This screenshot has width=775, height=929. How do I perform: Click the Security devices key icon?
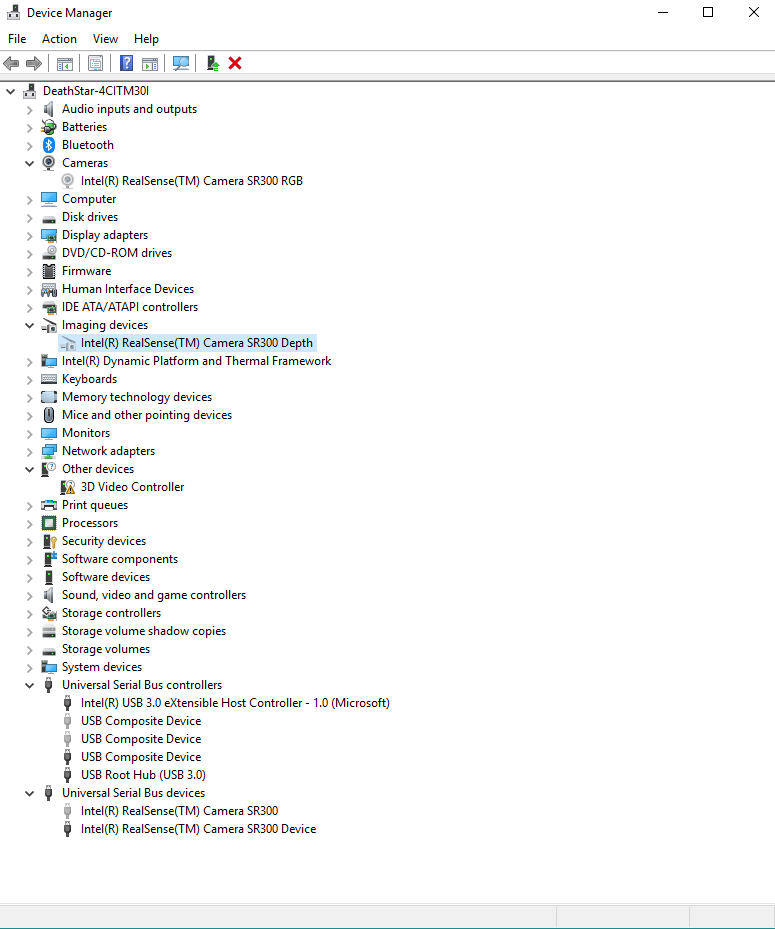(49, 541)
